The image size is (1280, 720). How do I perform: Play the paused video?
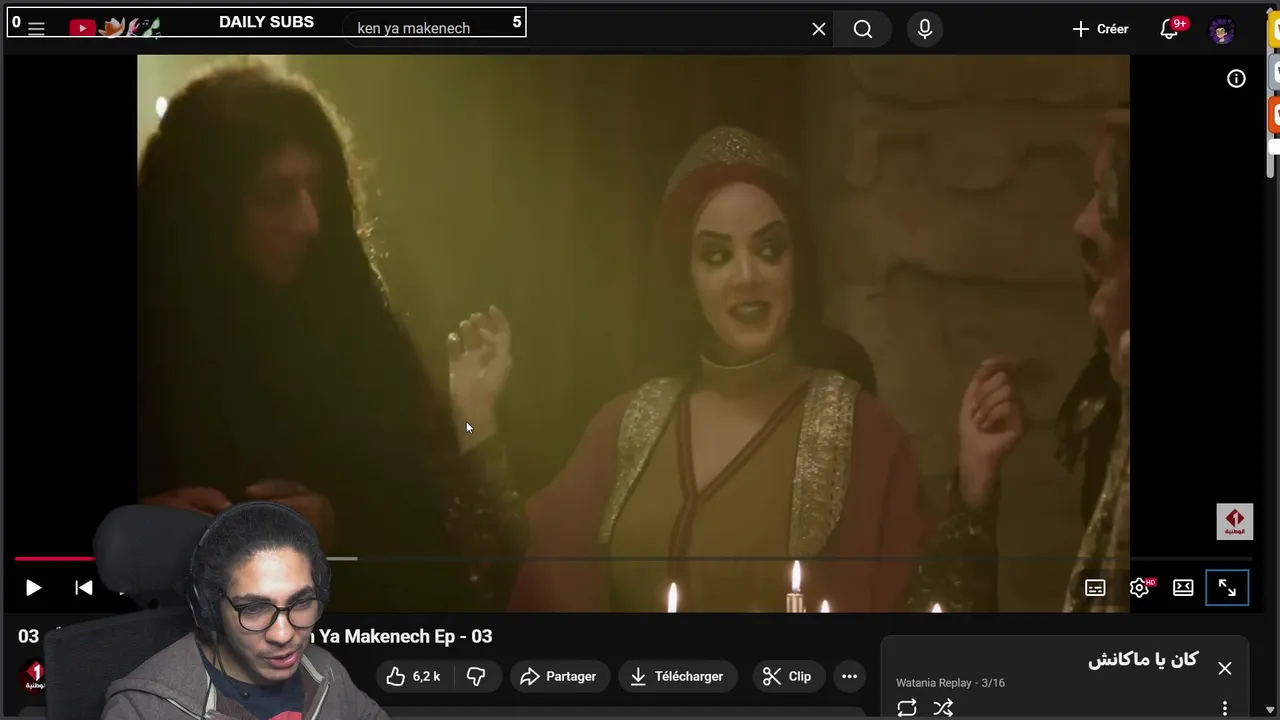tap(33, 588)
